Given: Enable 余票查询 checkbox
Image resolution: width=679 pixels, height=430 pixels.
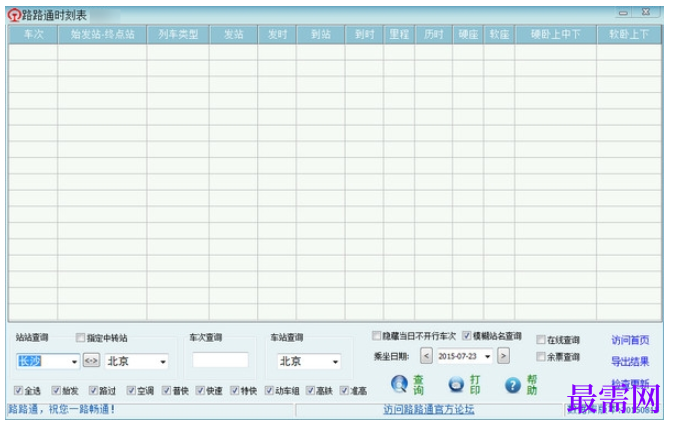Looking at the screenshot, I should 540,357.
